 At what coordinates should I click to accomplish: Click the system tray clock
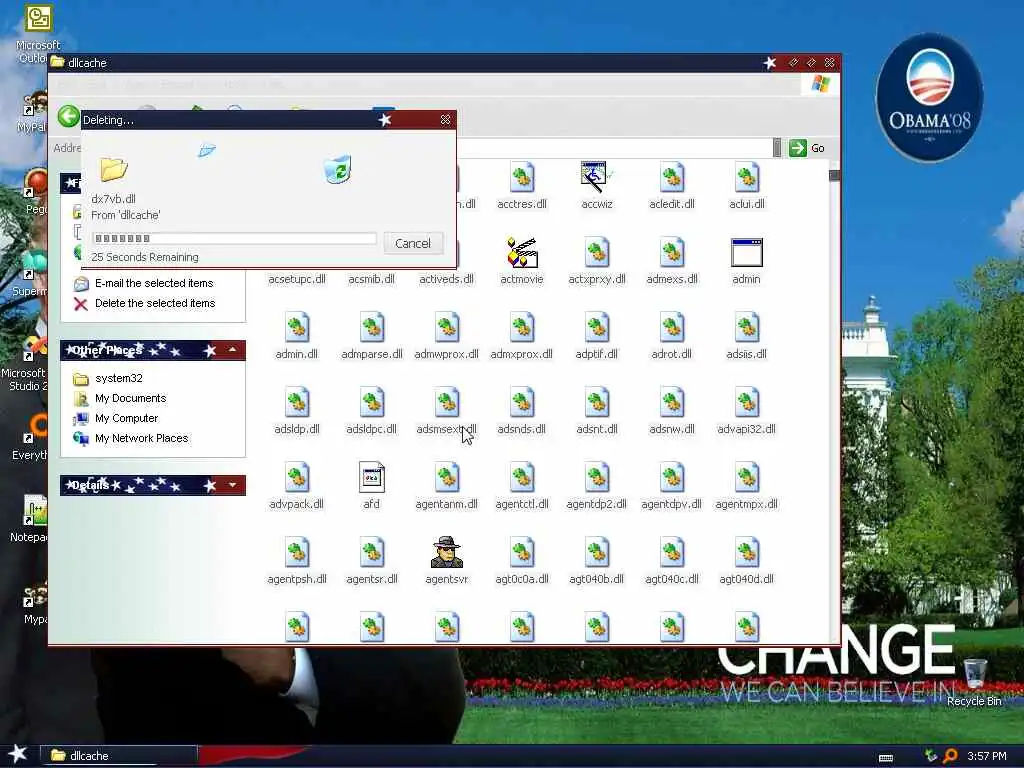point(987,756)
